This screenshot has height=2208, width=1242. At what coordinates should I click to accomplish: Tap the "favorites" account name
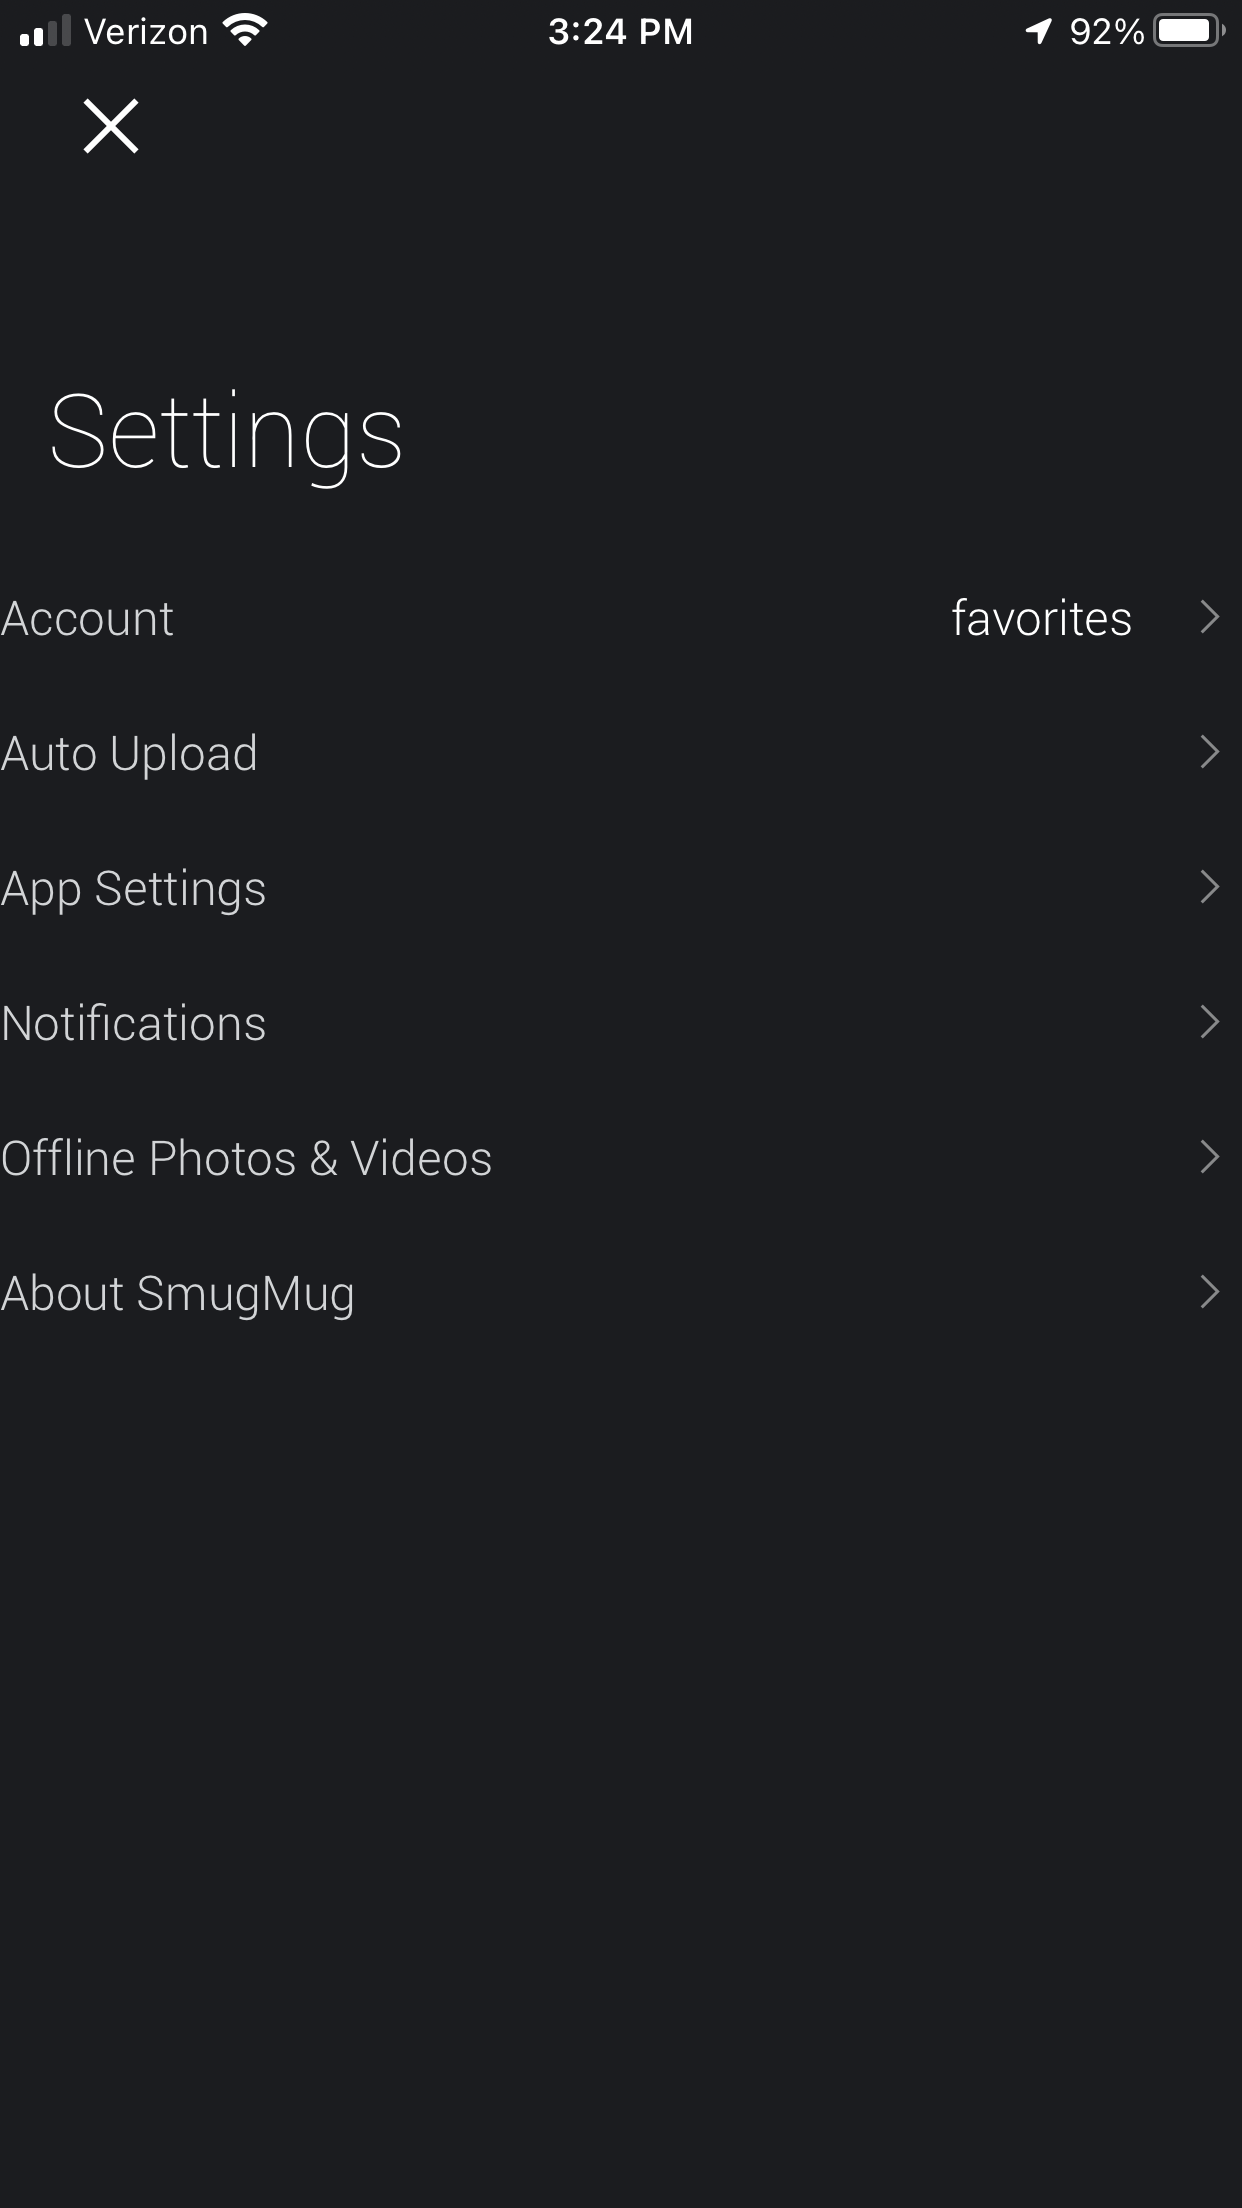click(1041, 618)
